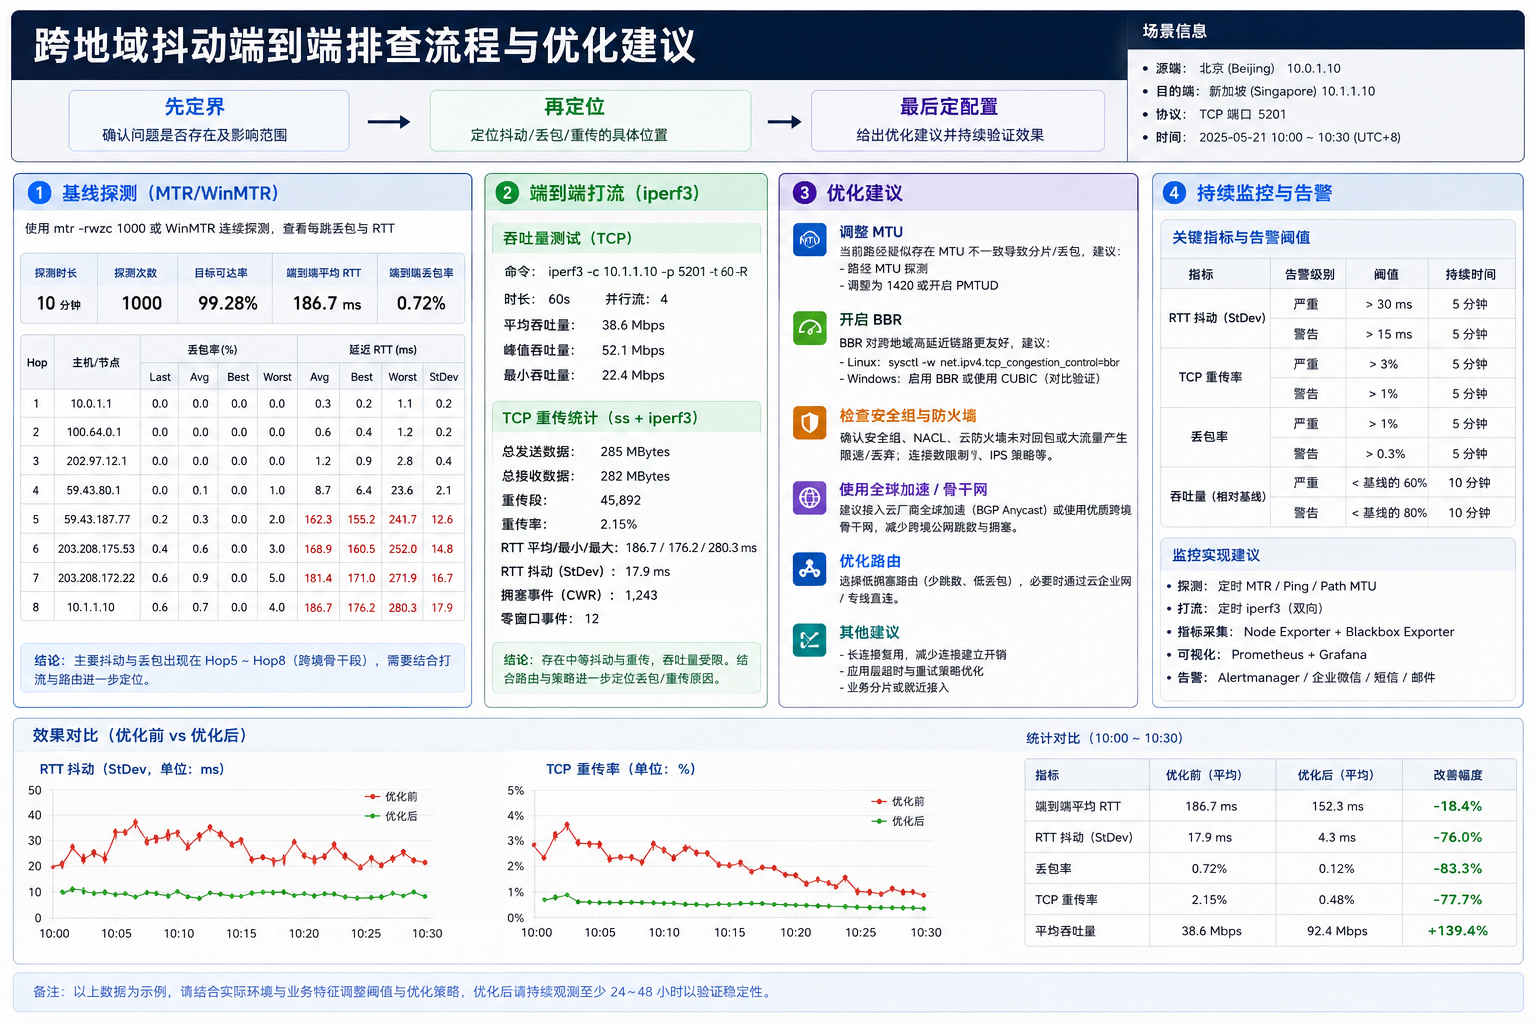This screenshot has width=1536, height=1024.
Task: Select hop row 100.64.0.1
Action: 243,433
